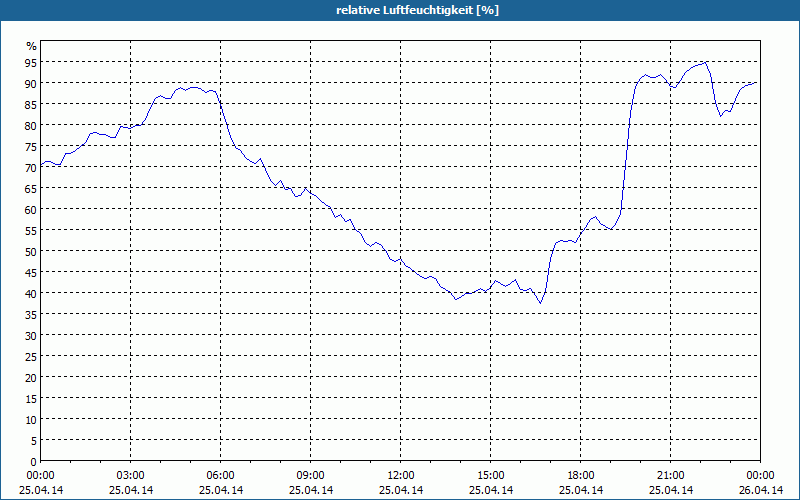Select the 55 value on the vertical axis
The width and height of the screenshot is (800, 500).
32,230
